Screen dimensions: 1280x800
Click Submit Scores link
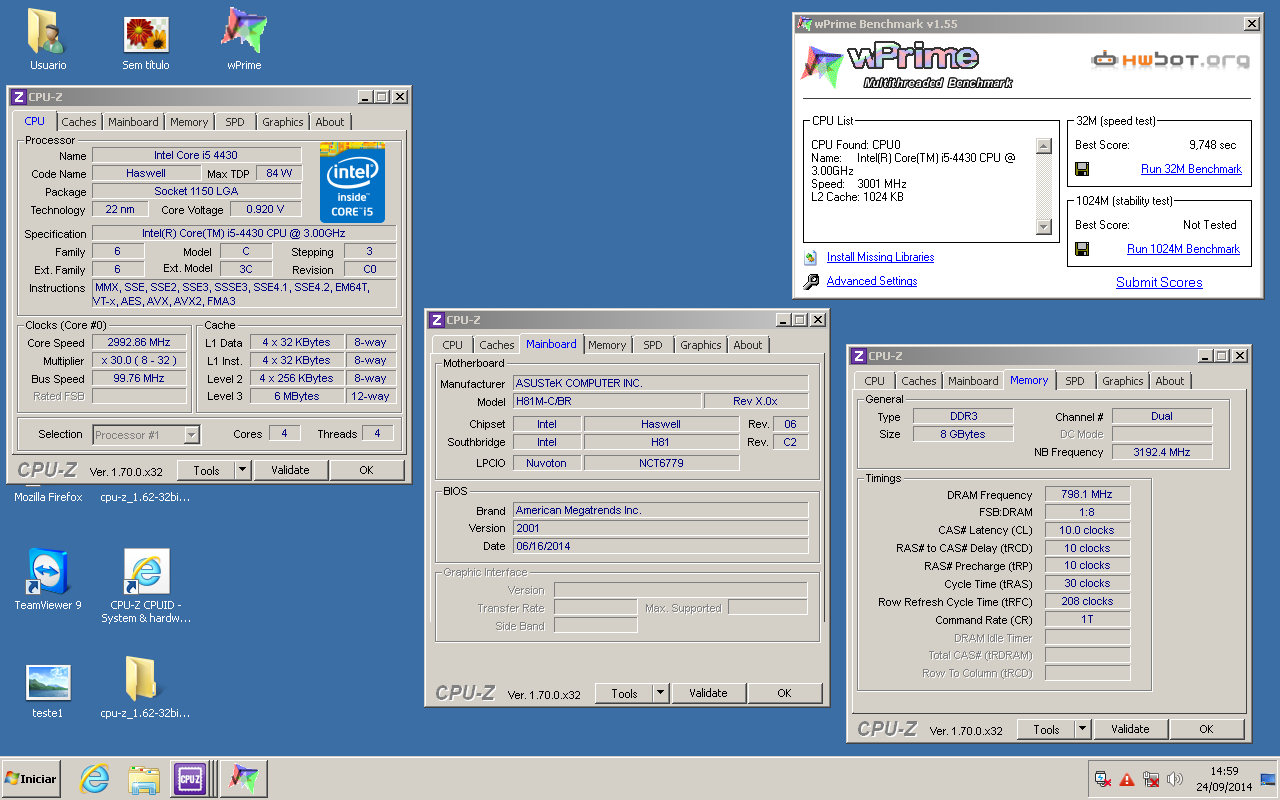[1159, 282]
